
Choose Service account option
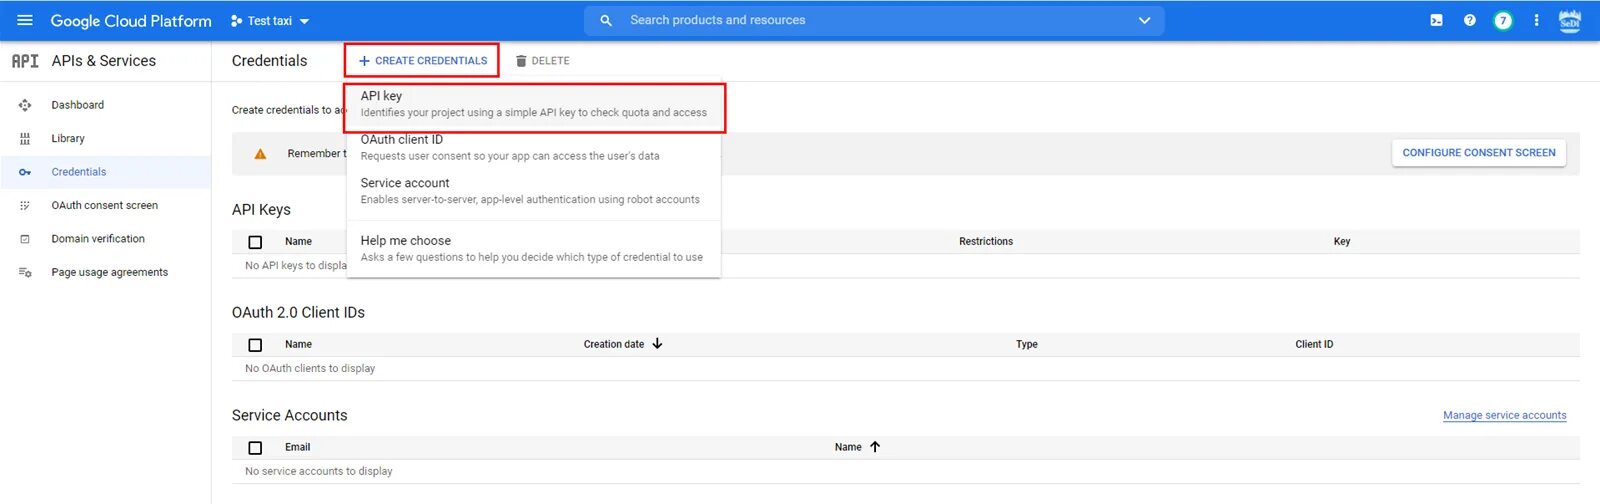[534, 191]
